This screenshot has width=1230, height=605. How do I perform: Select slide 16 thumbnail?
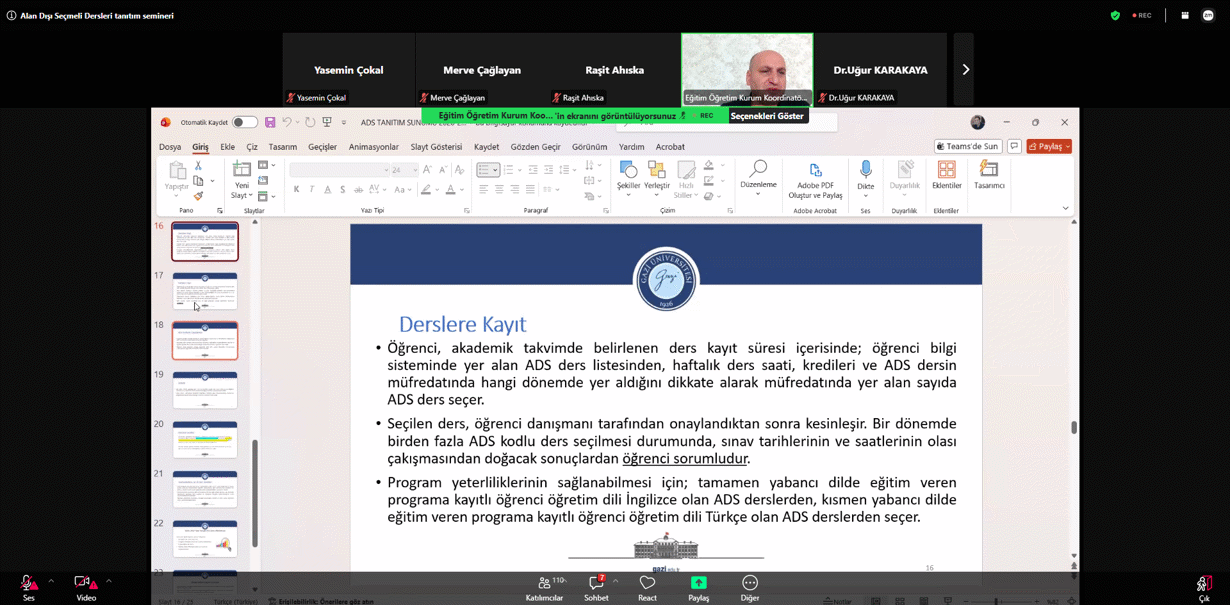[x=205, y=241]
